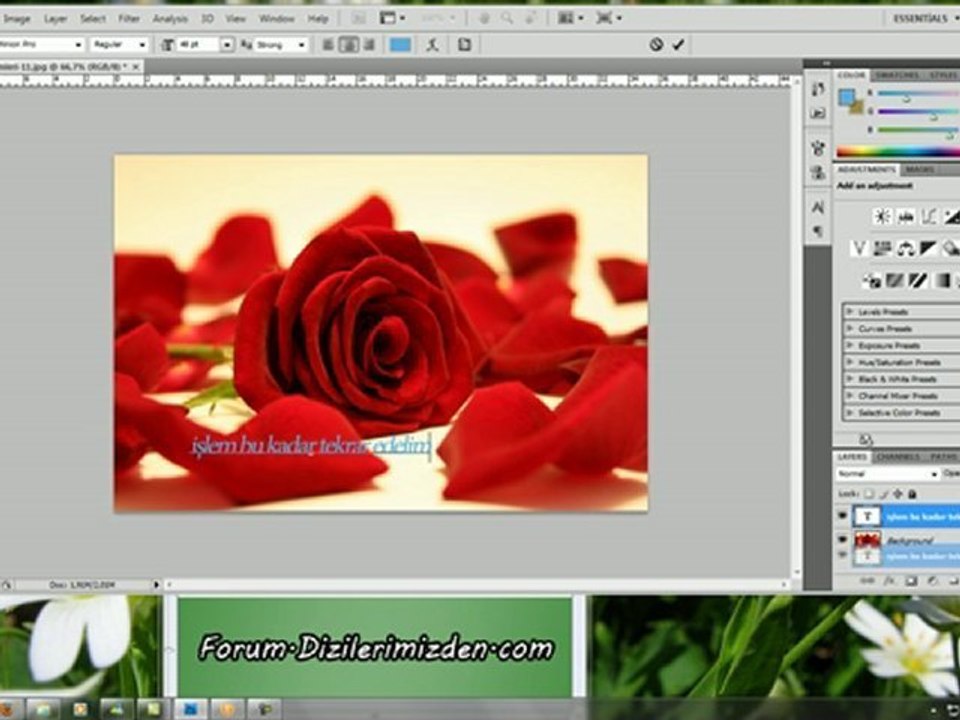Open the layer blend mode Normal box
Image resolution: width=960 pixels, height=720 pixels.
point(887,474)
